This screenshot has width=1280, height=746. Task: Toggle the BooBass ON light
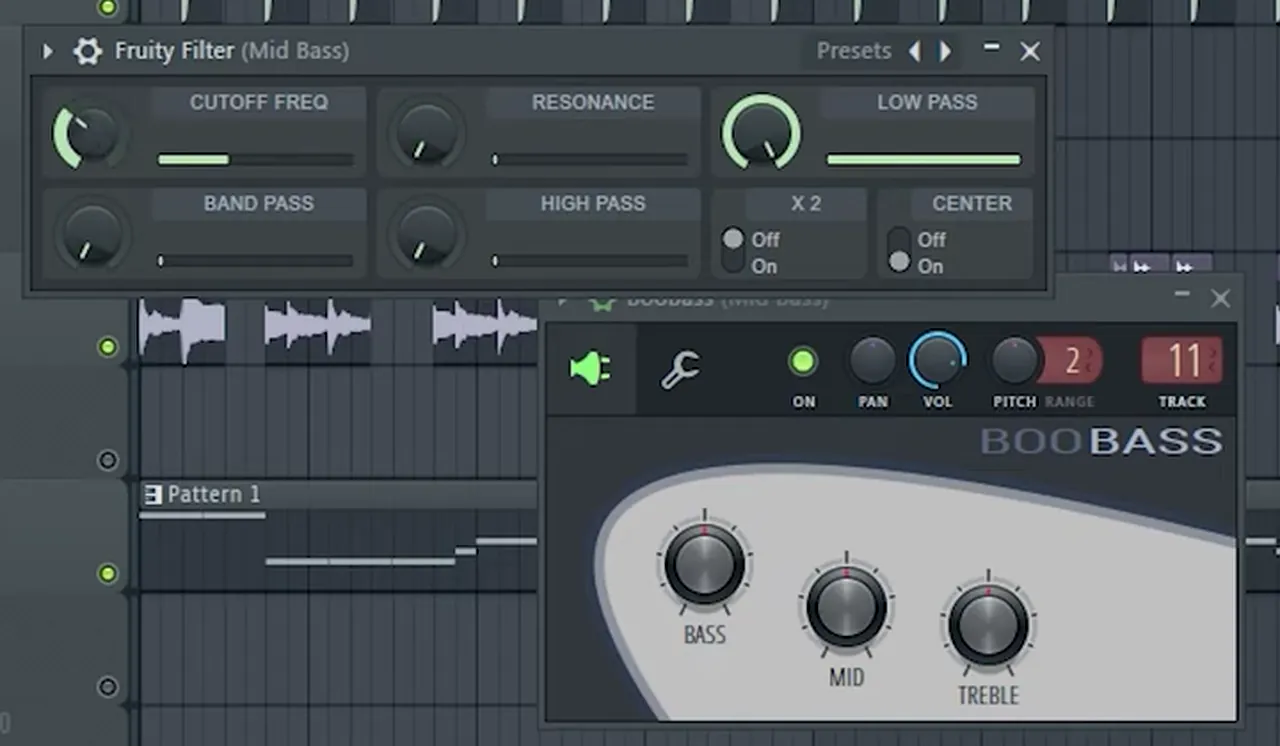tap(803, 362)
